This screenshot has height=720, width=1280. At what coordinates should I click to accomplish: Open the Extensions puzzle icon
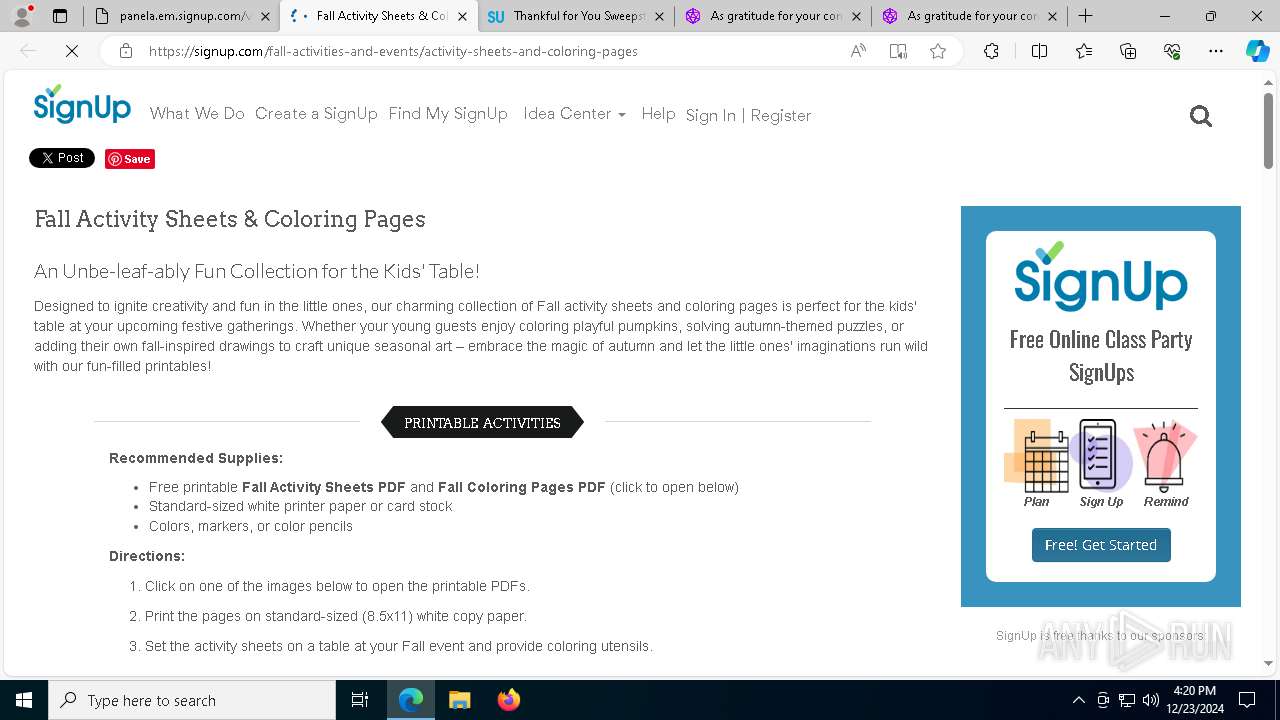click(x=991, y=51)
